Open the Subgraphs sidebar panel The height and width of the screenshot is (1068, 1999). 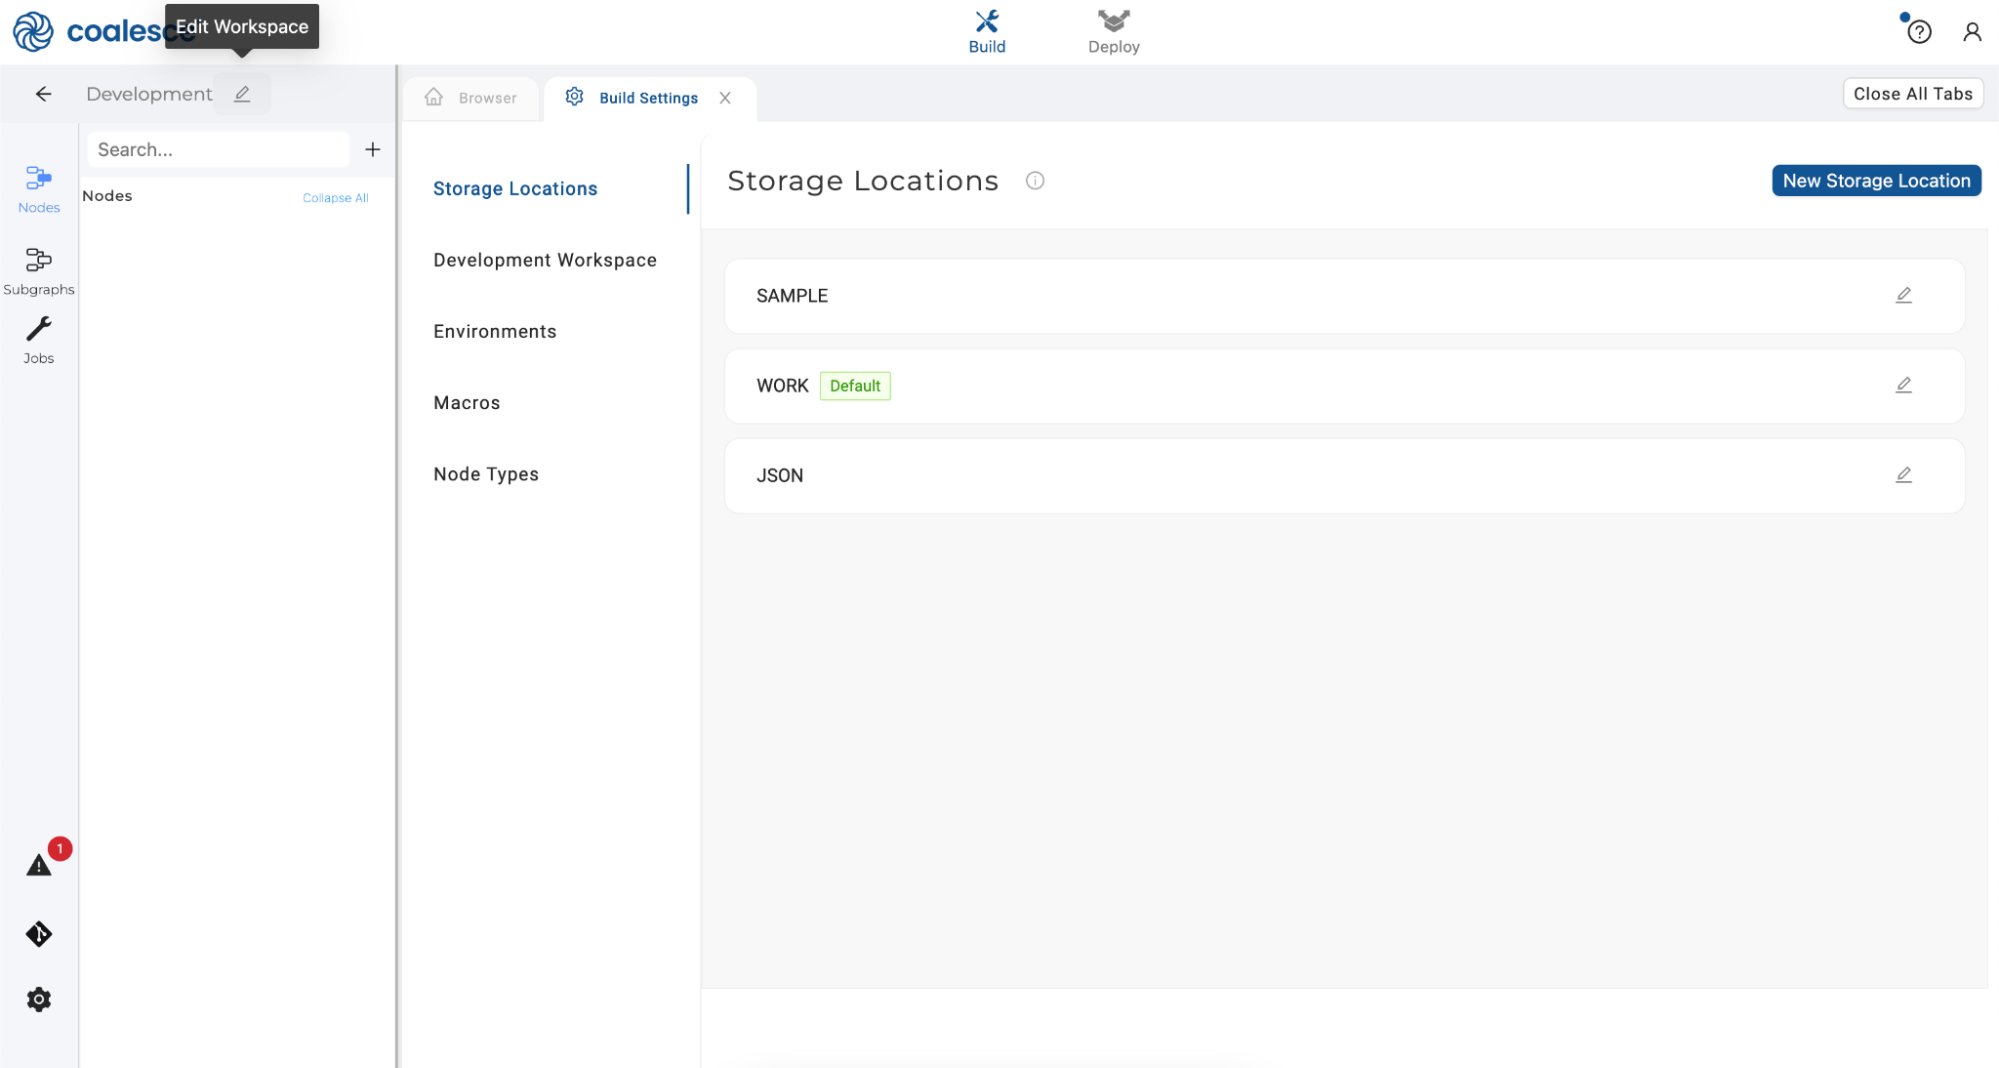click(x=38, y=271)
